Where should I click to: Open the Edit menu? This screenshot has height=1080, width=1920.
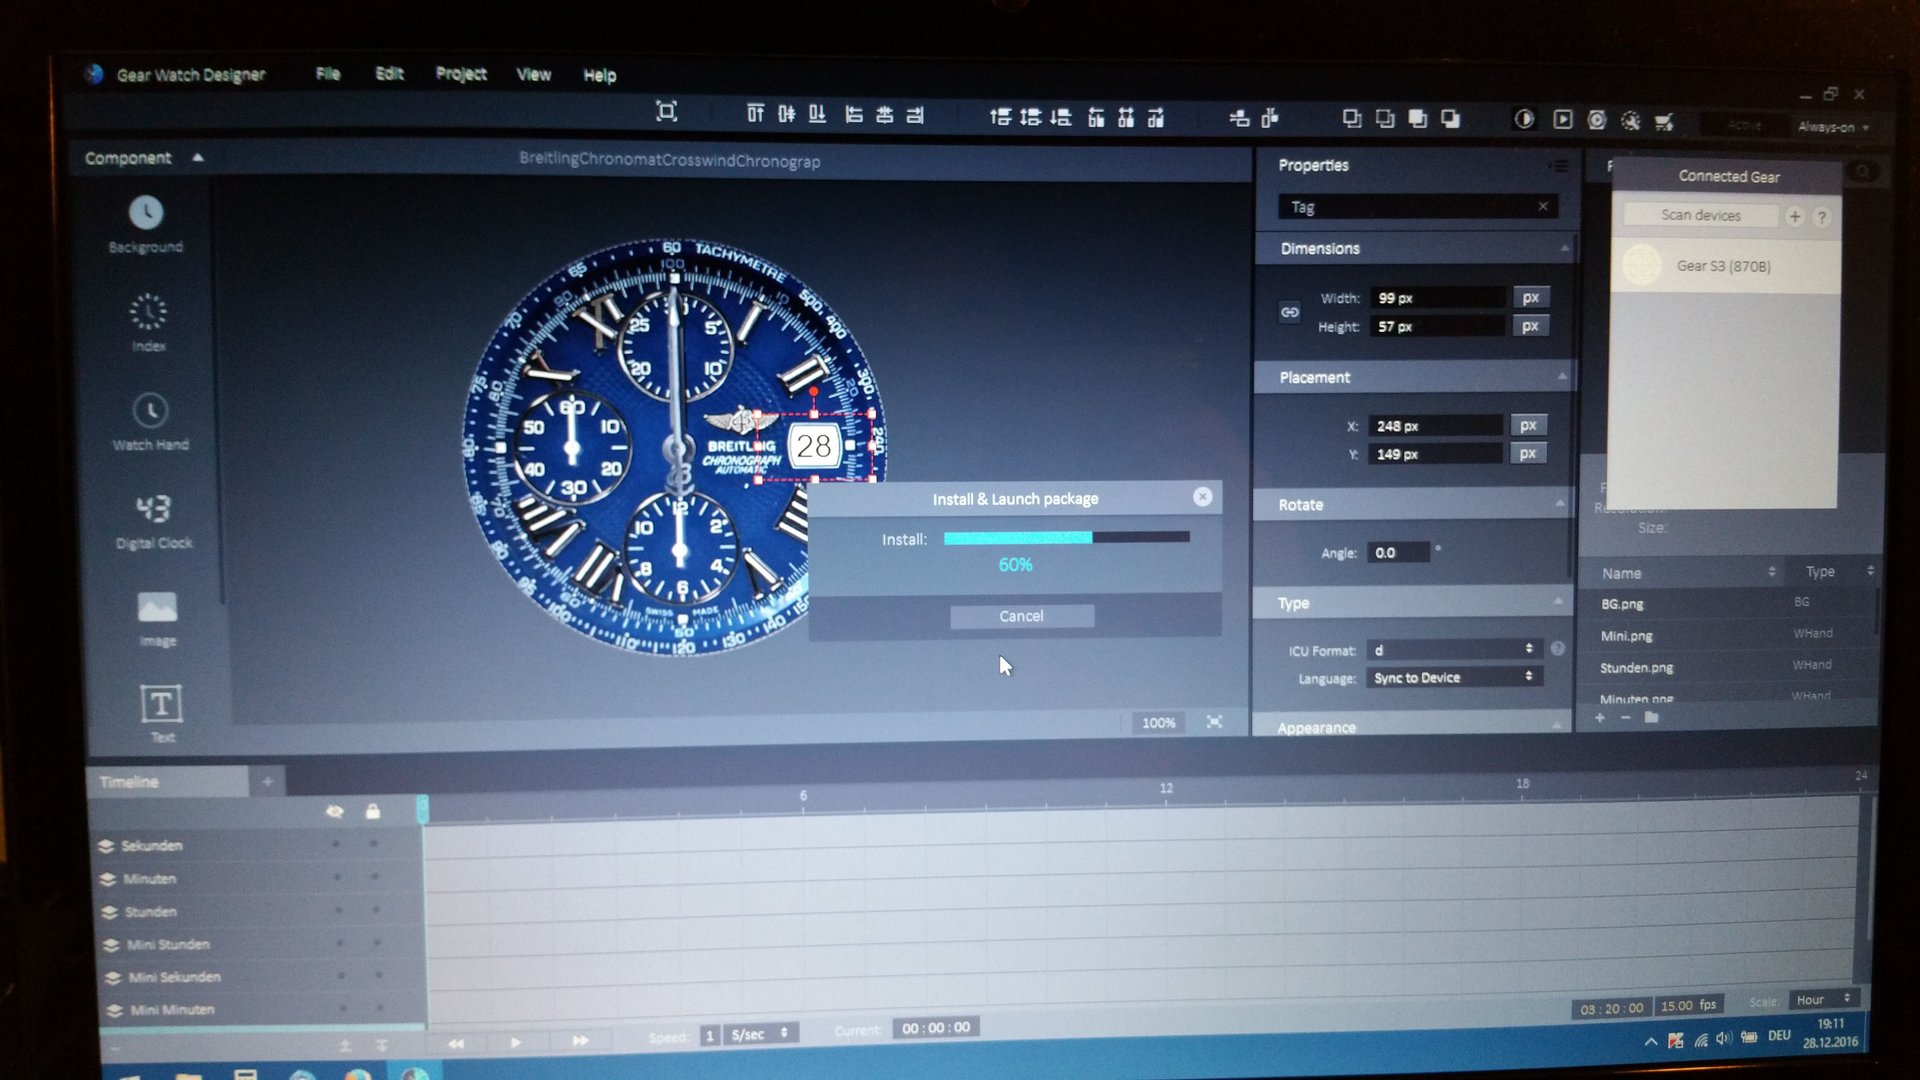pyautogui.click(x=389, y=73)
